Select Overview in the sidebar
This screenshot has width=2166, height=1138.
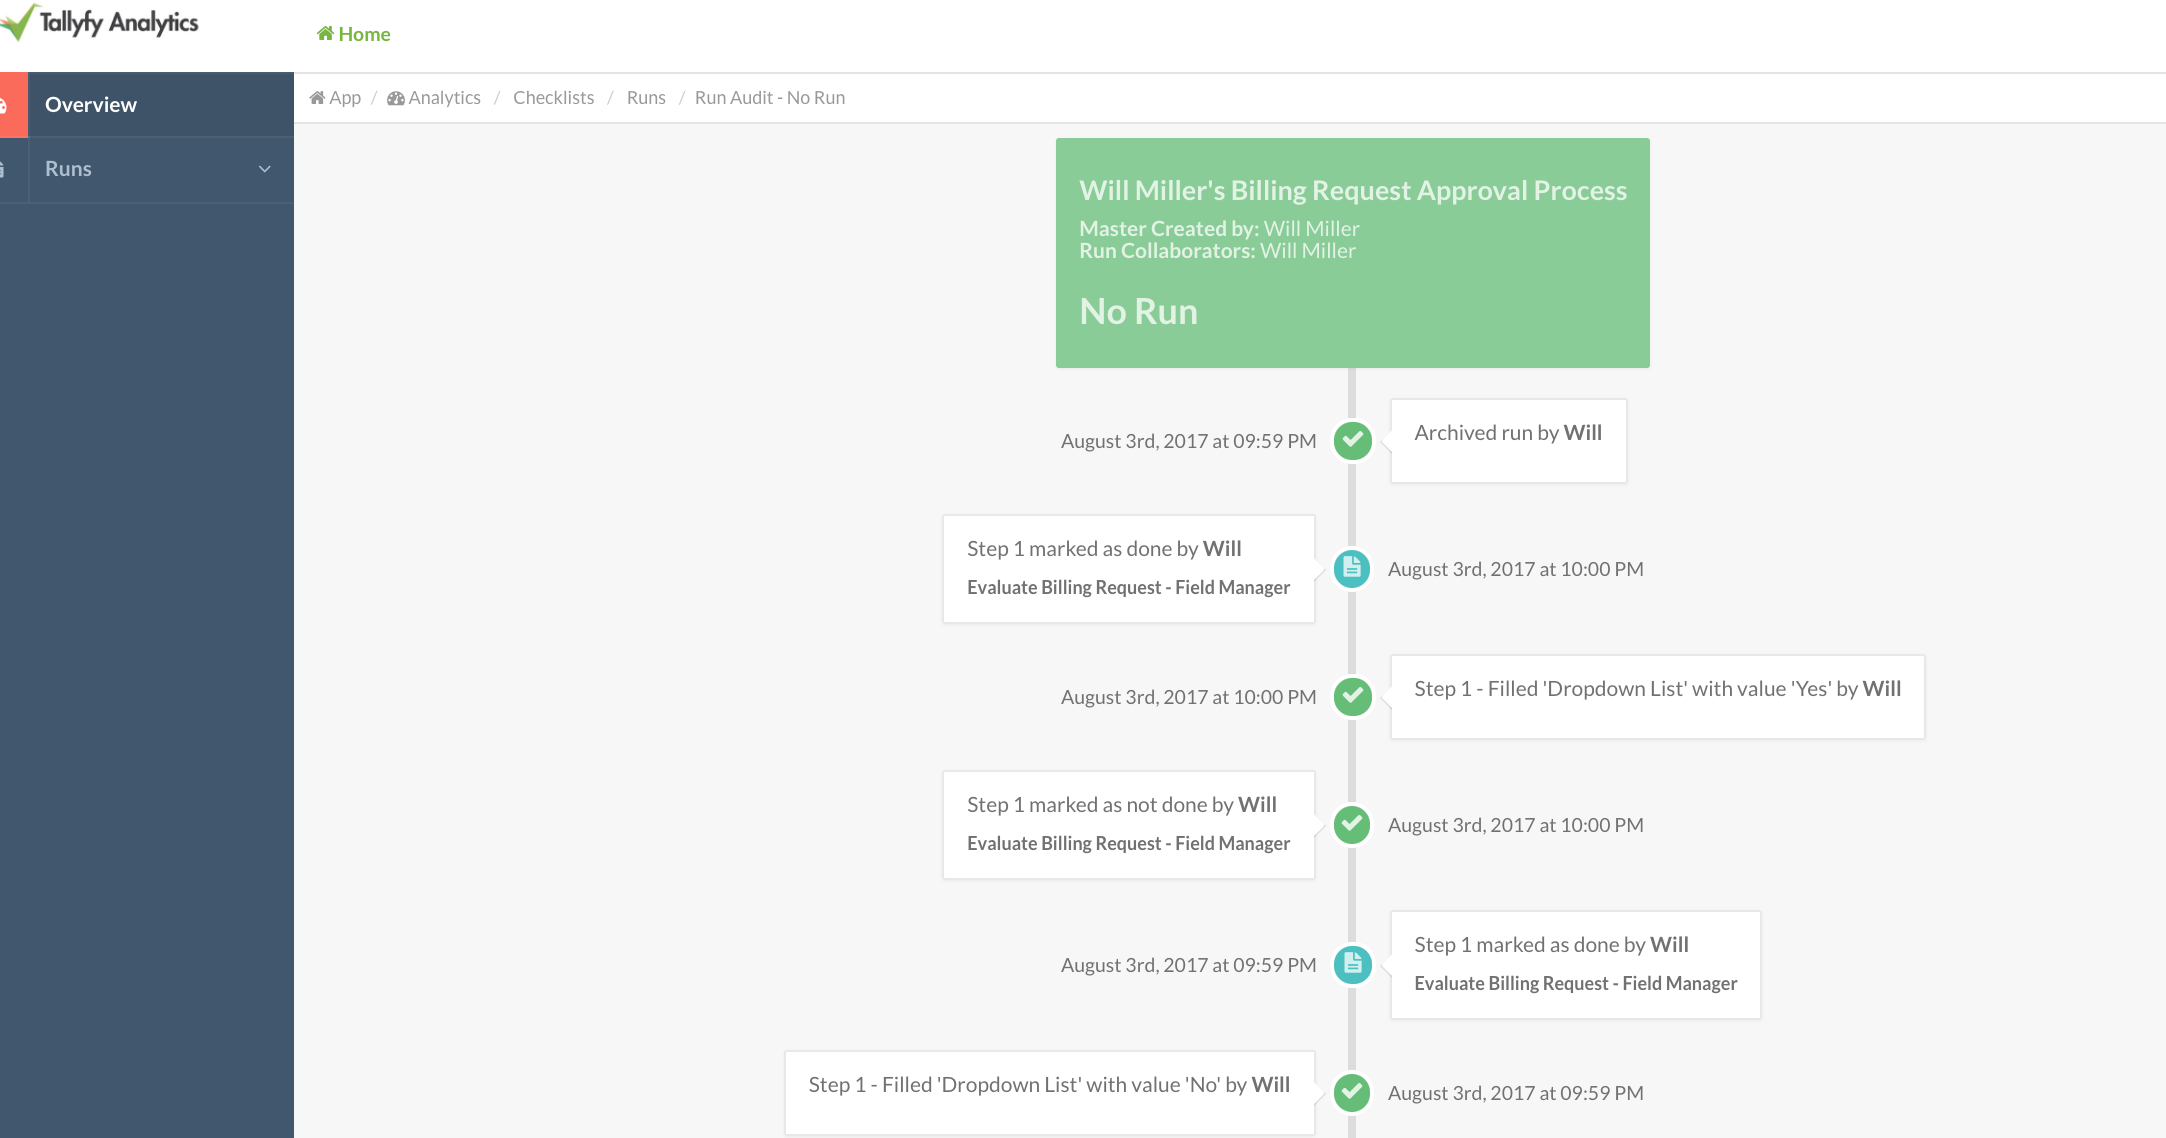pyautogui.click(x=91, y=103)
